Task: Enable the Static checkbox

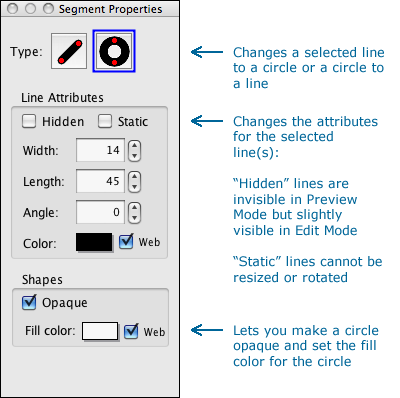Action: point(105,121)
